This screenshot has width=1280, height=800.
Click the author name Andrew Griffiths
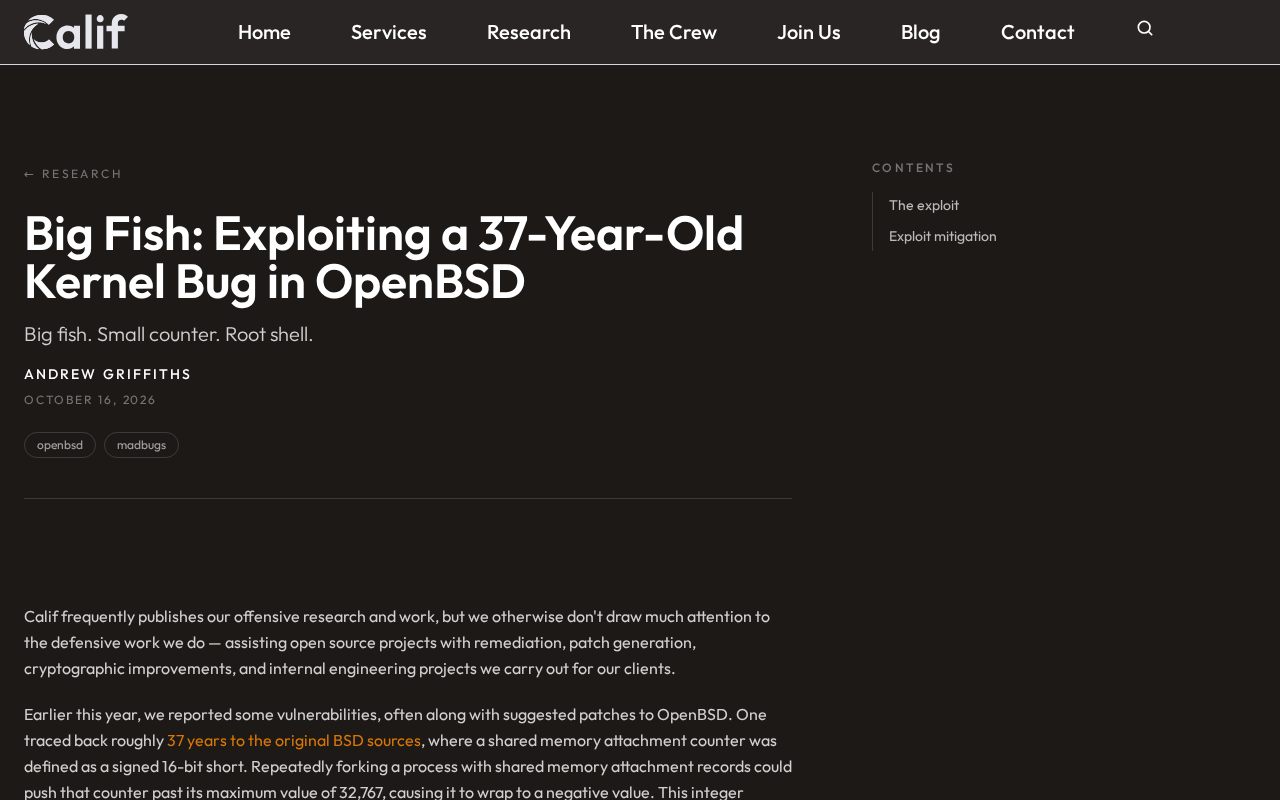[x=108, y=374]
